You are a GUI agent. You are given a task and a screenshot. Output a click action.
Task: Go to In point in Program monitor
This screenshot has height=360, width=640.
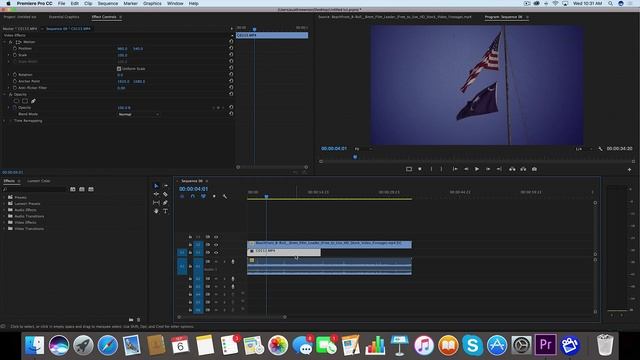[455, 169]
